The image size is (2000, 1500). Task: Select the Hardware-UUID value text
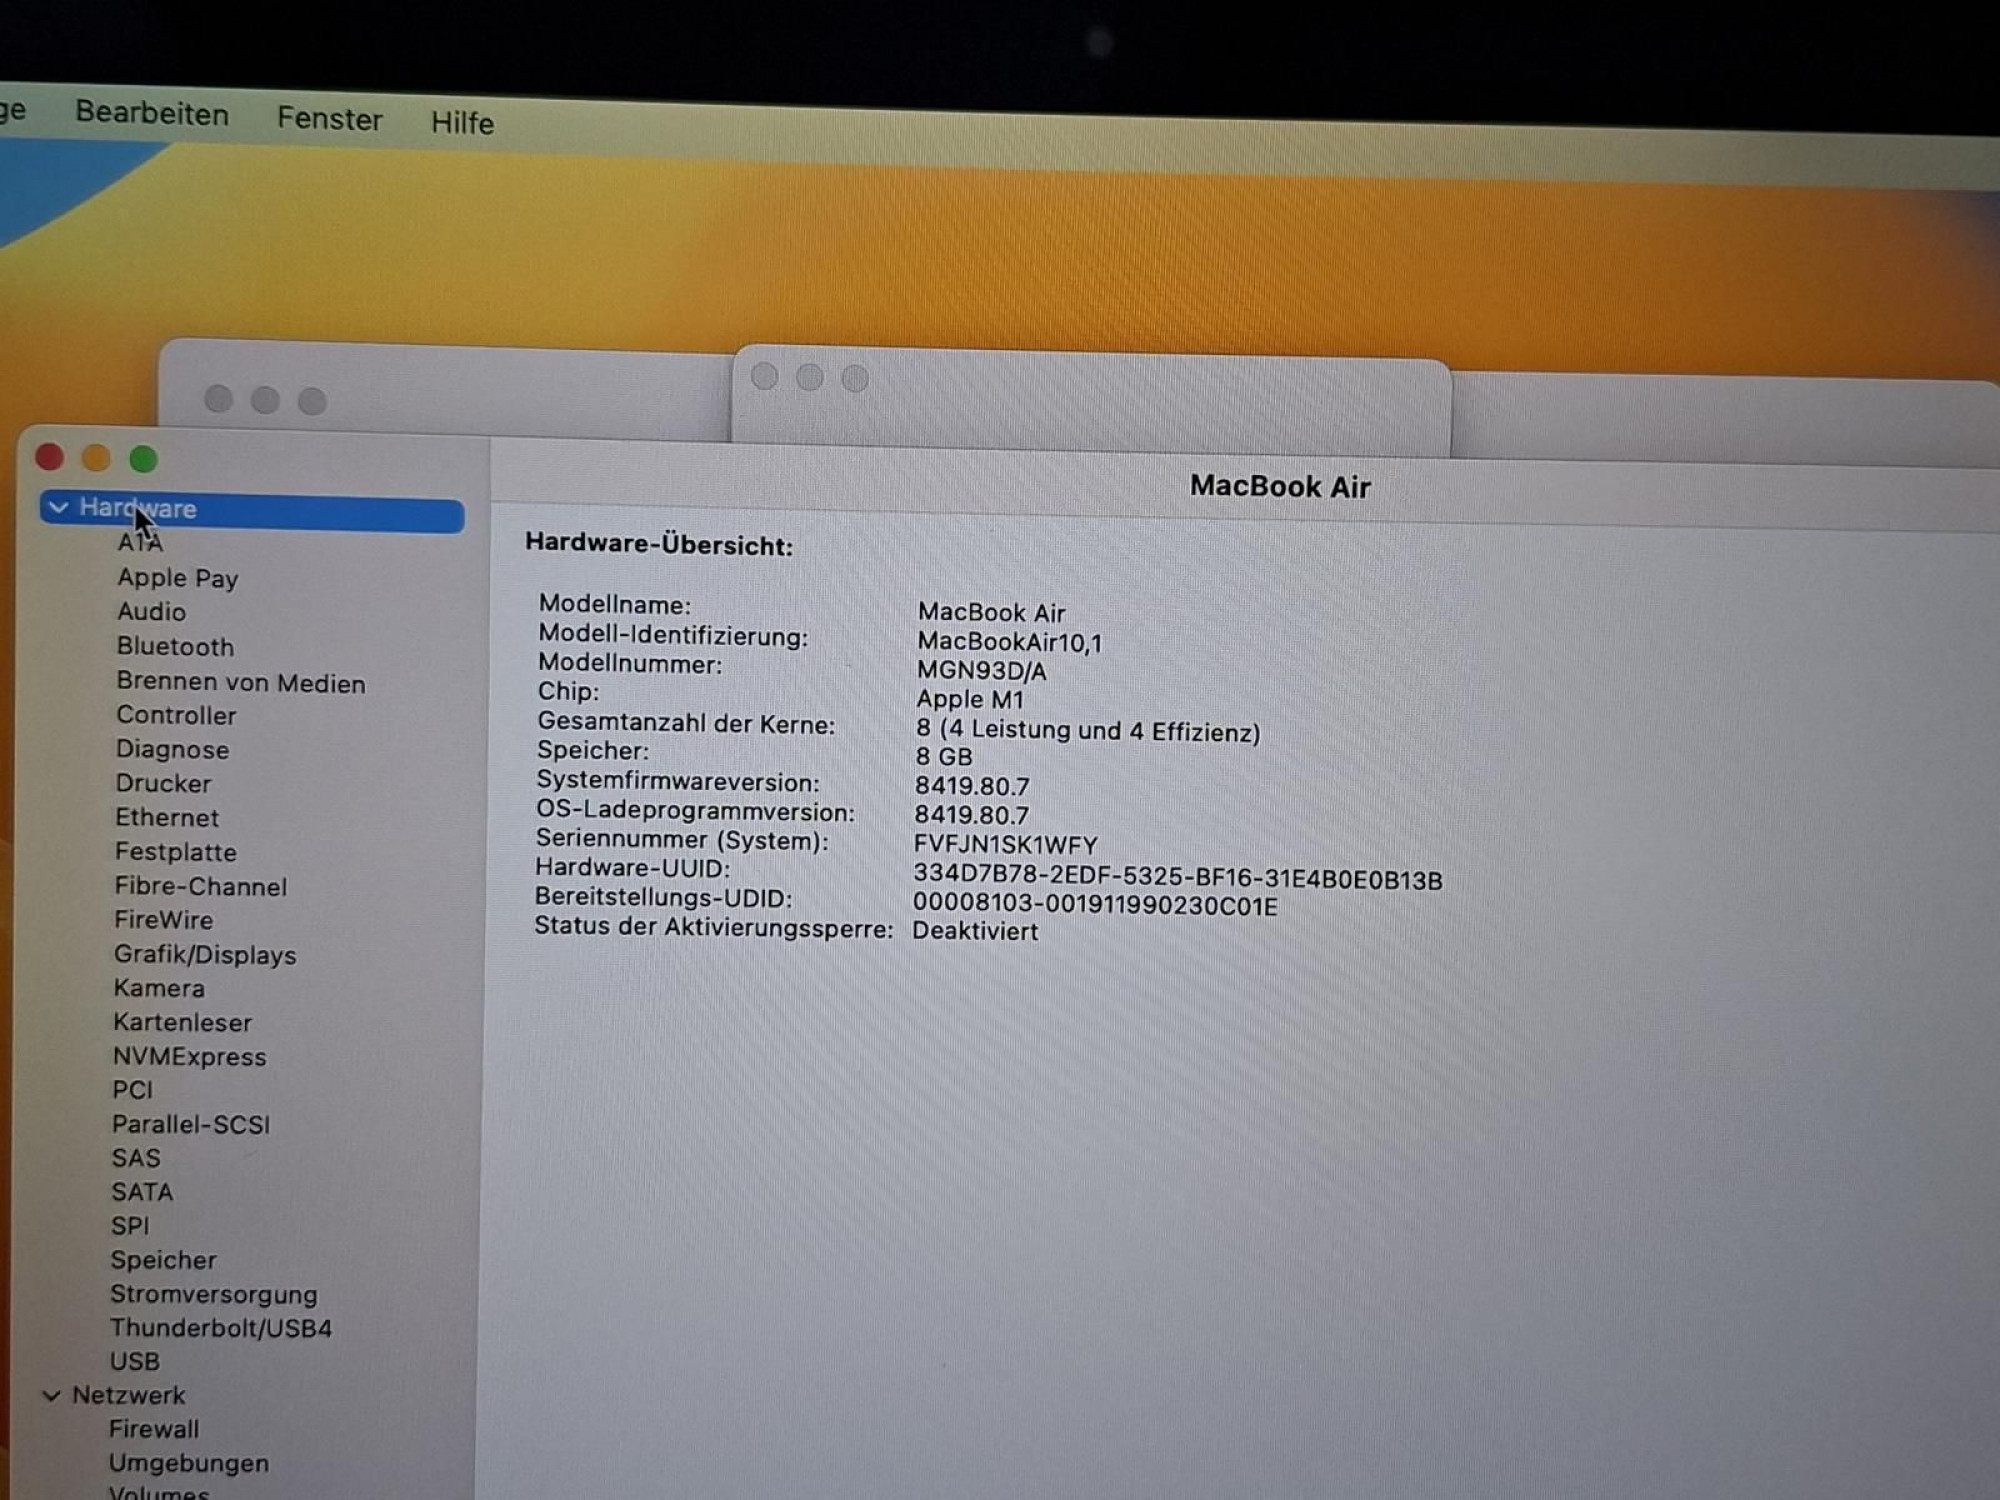1177,878
